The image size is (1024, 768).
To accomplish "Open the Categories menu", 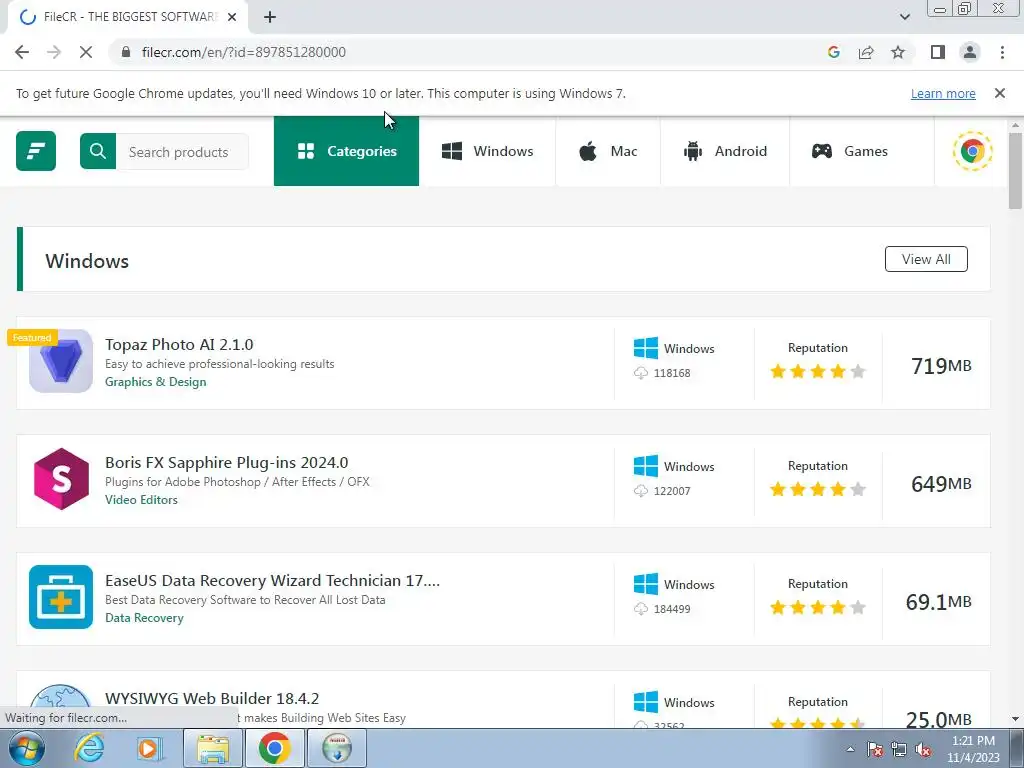I will tap(346, 151).
